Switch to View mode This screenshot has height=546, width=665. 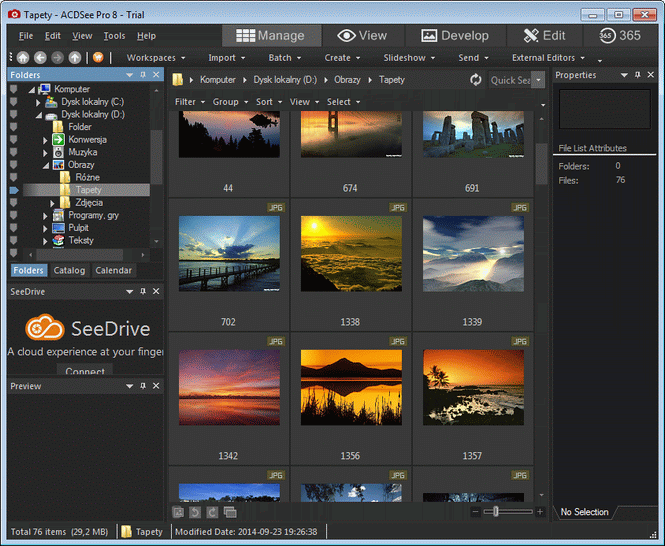click(362, 36)
